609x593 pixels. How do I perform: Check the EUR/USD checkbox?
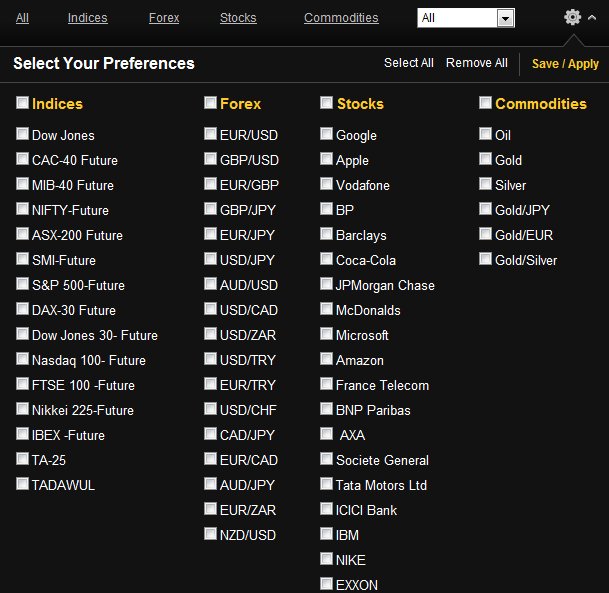[x=211, y=134]
